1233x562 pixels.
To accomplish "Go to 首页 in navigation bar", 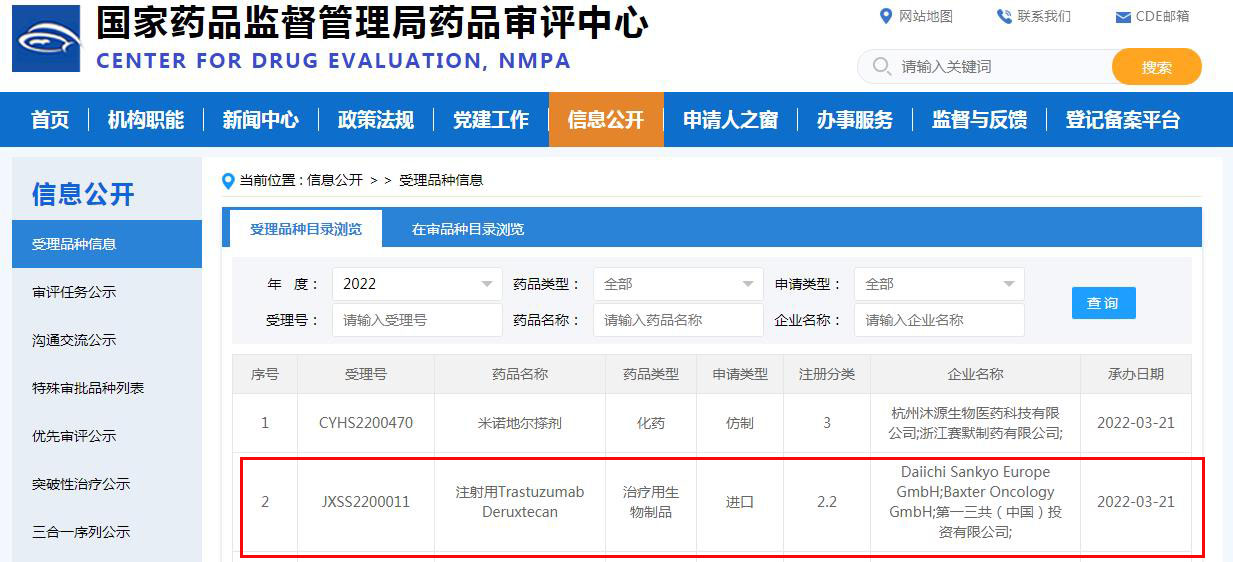I will (50, 120).
